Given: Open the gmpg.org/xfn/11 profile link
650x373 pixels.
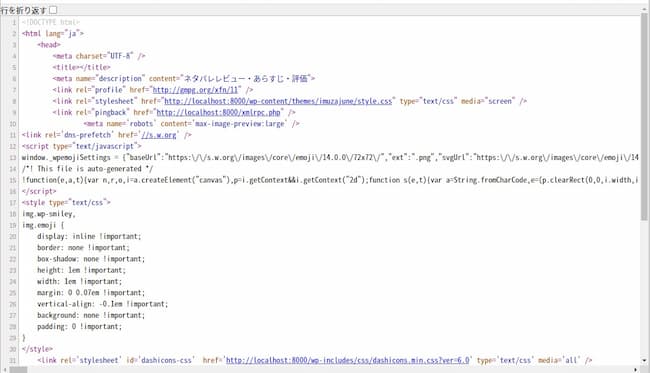Looking at the screenshot, I should [x=196, y=90].
